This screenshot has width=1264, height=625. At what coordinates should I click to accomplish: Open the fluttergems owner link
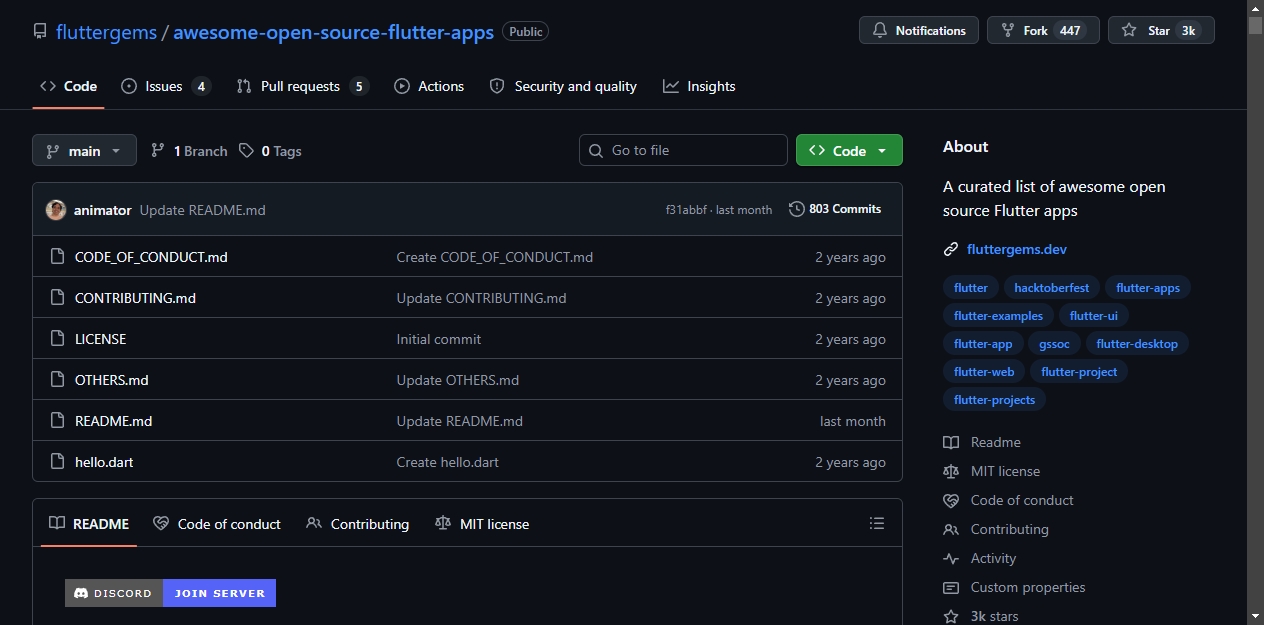pyautogui.click(x=106, y=32)
